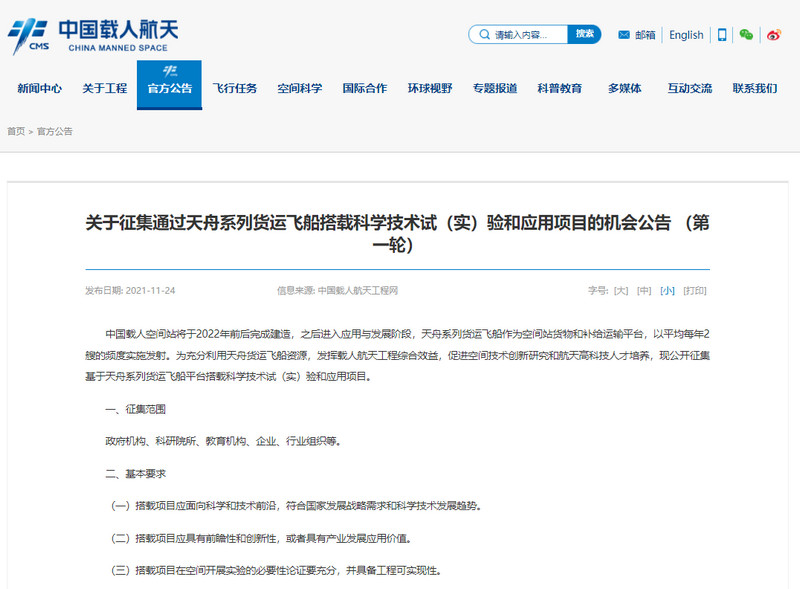The image size is (800, 589).
Task: Open the 联系我们 menu item
Action: [x=754, y=88]
